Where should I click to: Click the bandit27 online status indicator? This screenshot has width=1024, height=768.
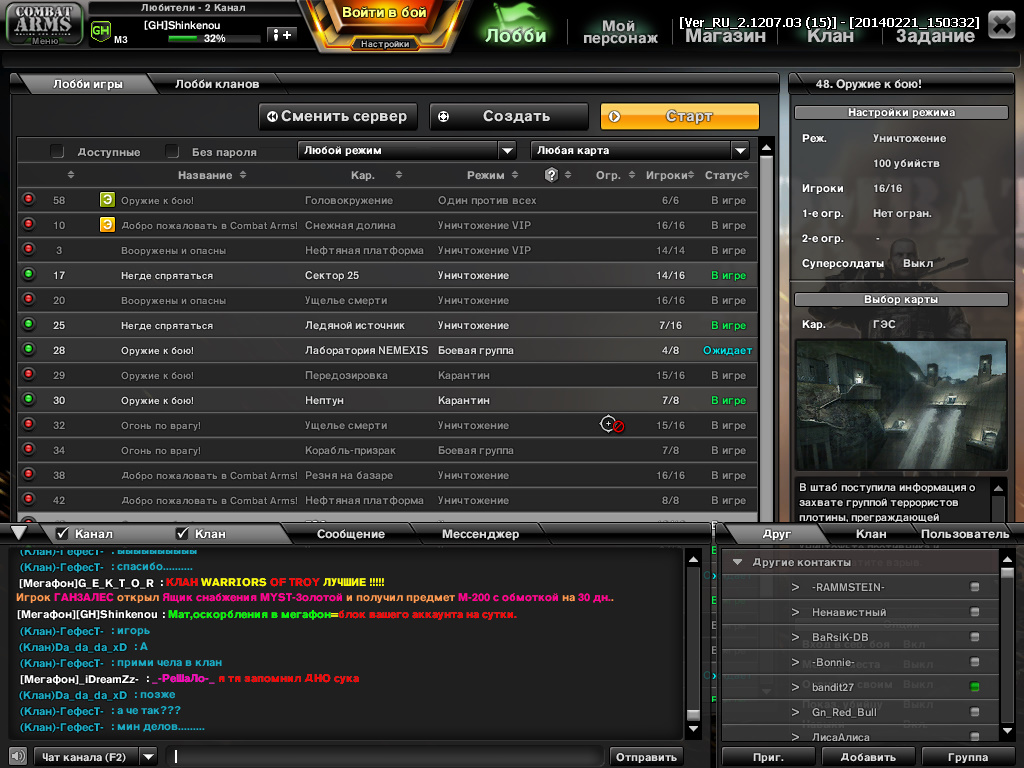click(x=974, y=686)
